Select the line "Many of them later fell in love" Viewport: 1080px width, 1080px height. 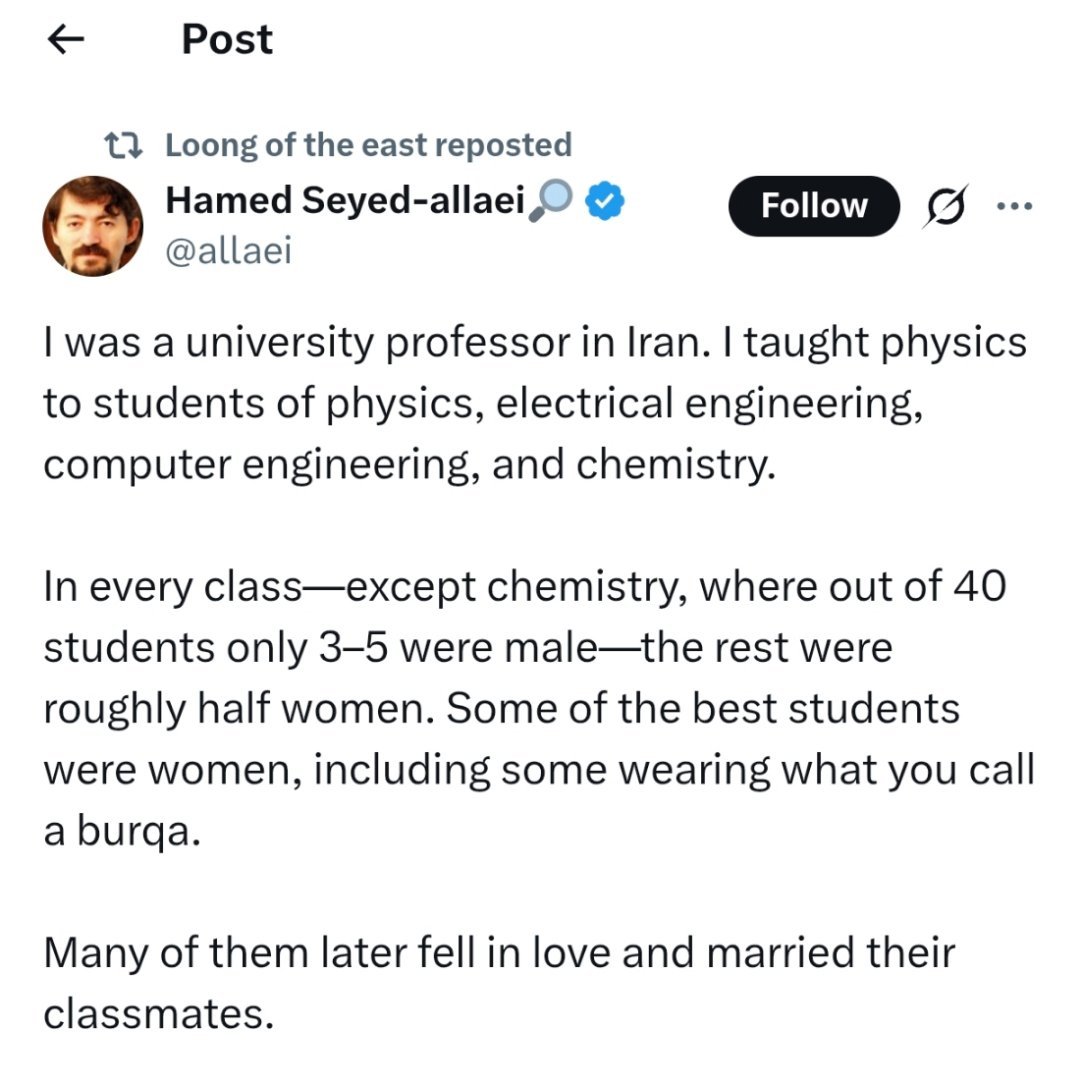tap(499, 952)
